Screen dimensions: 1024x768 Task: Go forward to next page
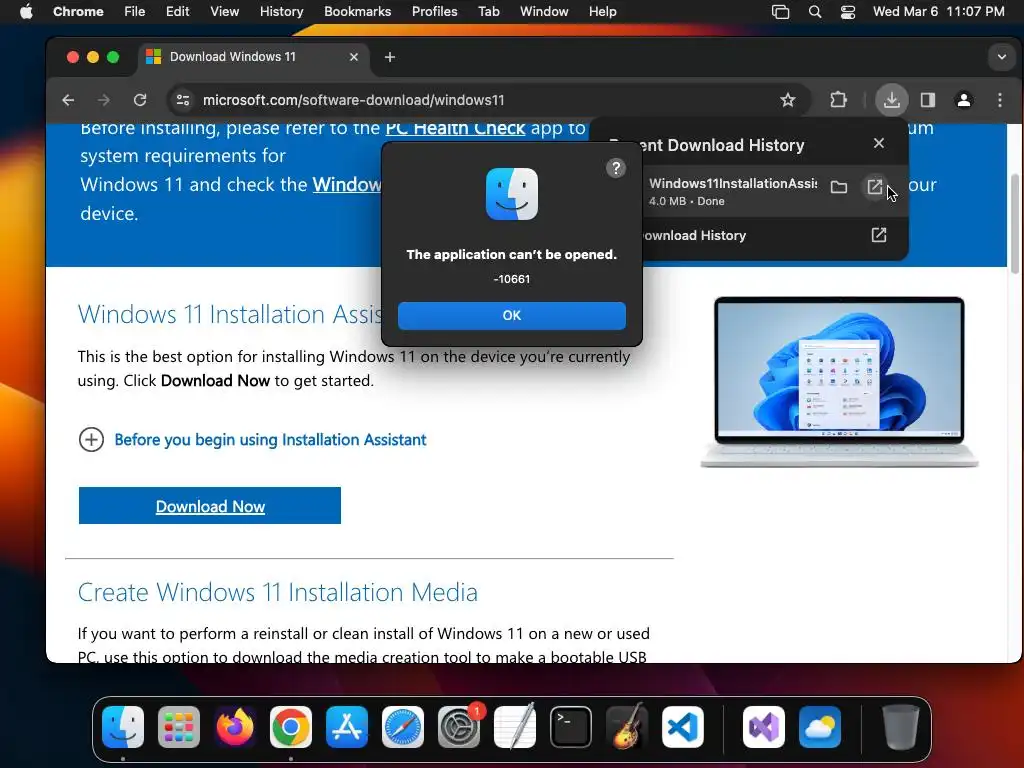(x=104, y=100)
